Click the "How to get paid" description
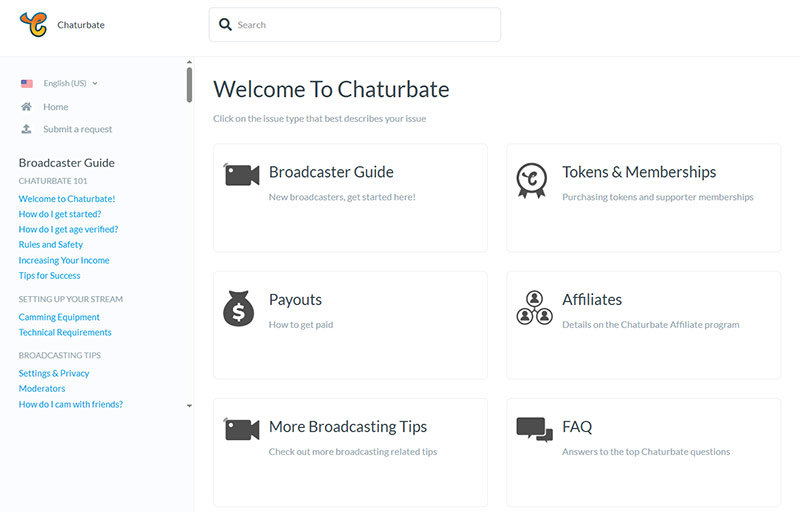 301,324
